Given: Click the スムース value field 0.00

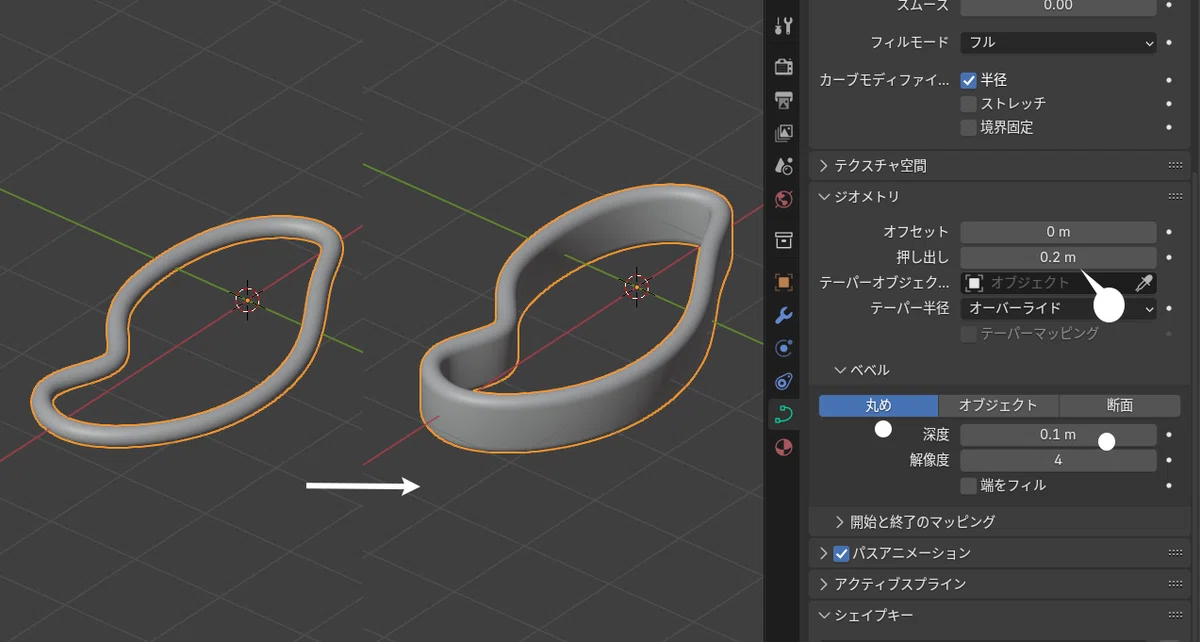Looking at the screenshot, I should point(1058,6).
